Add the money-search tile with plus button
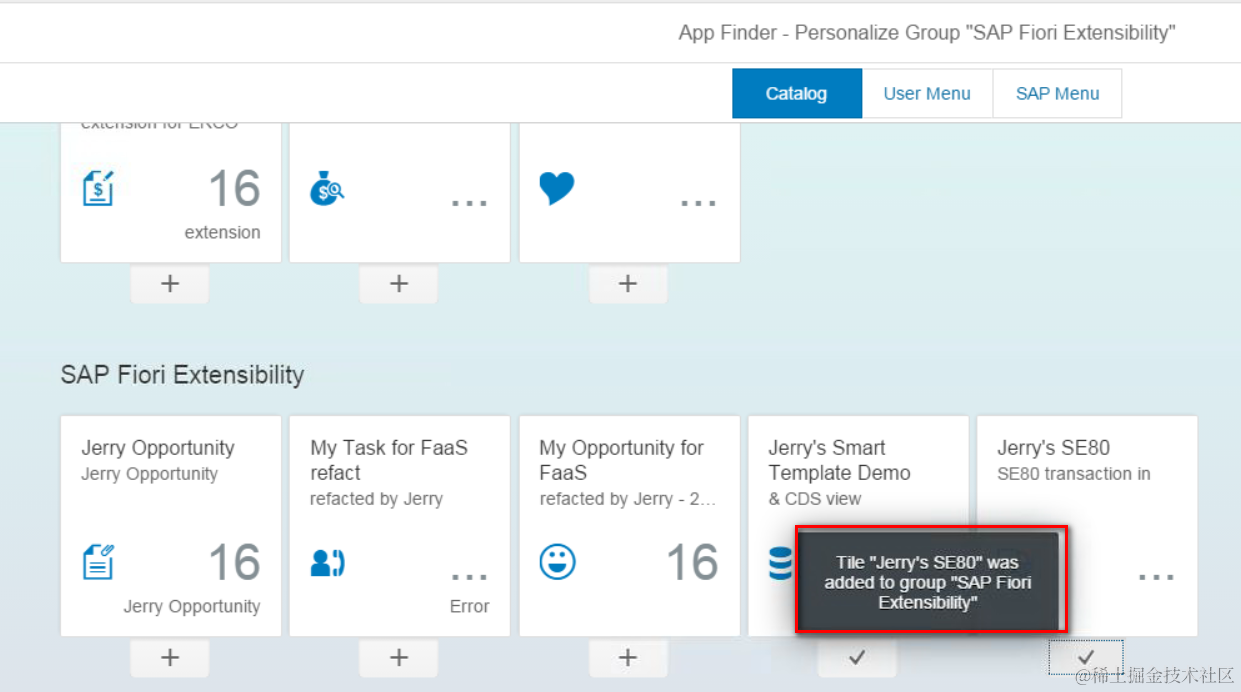This screenshot has width=1241, height=692. 399,284
